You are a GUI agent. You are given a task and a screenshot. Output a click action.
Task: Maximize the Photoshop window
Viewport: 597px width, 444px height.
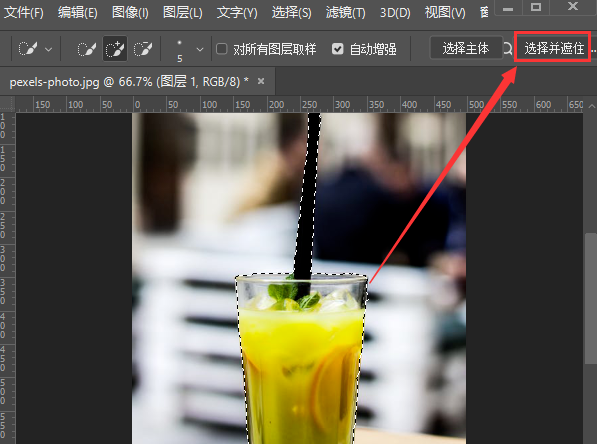coord(536,7)
